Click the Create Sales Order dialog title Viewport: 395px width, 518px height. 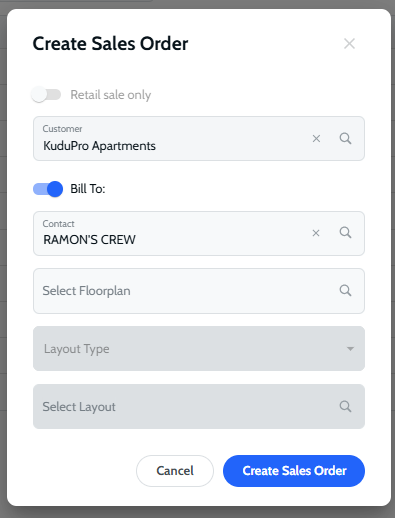pos(110,44)
